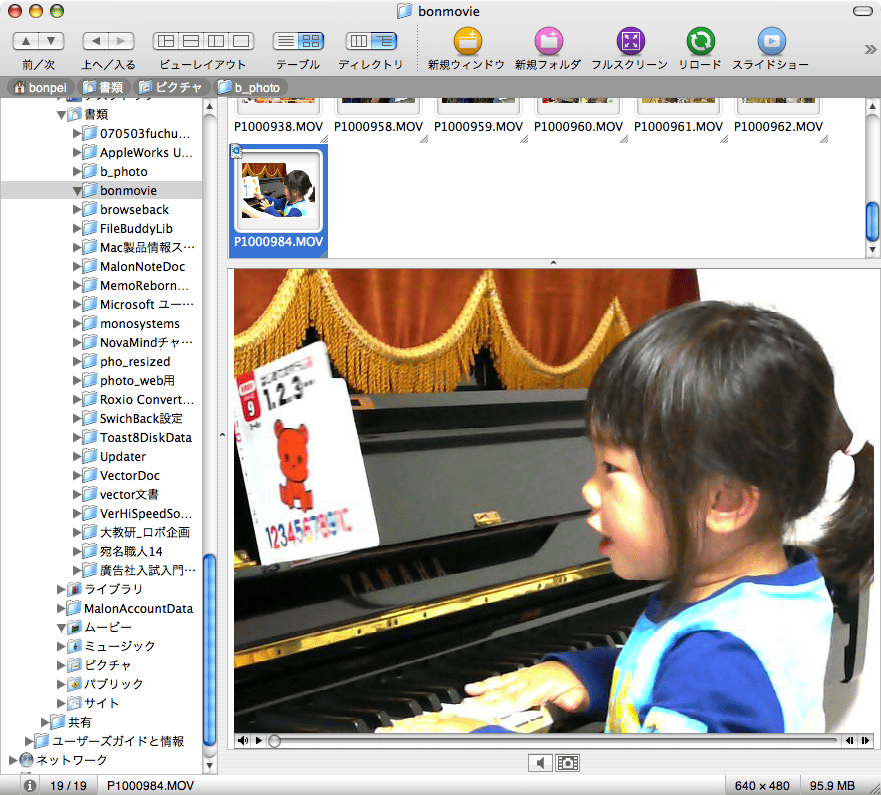Select file P1000962.MOV
The height and width of the screenshot is (795, 881).
click(x=778, y=127)
